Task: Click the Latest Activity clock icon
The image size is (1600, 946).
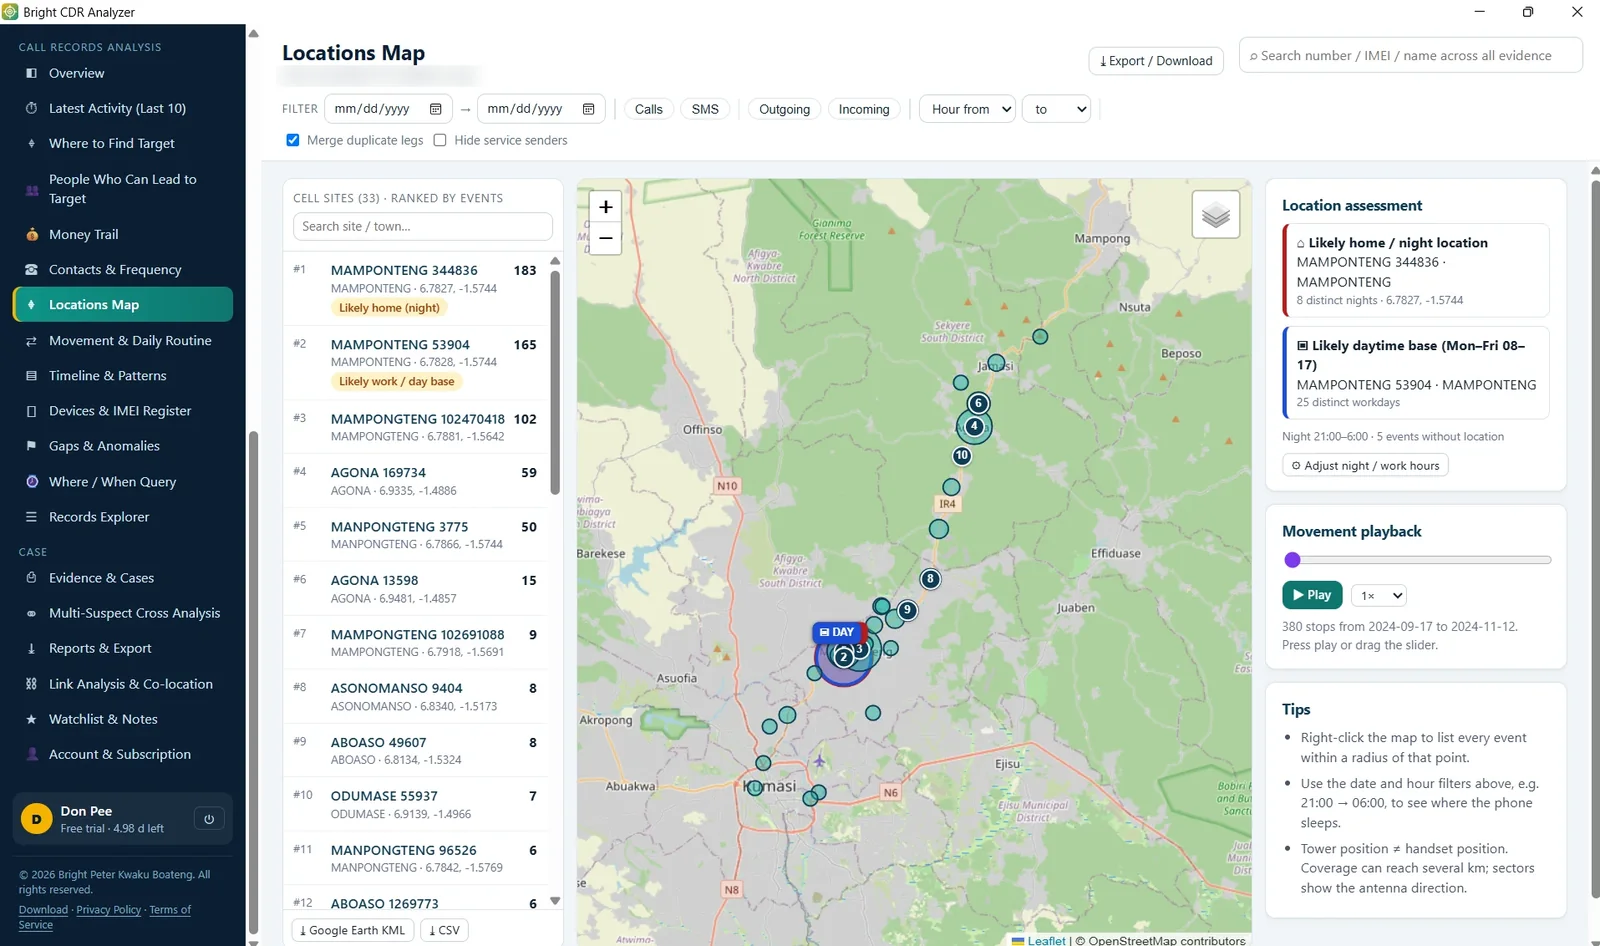Action: point(31,108)
